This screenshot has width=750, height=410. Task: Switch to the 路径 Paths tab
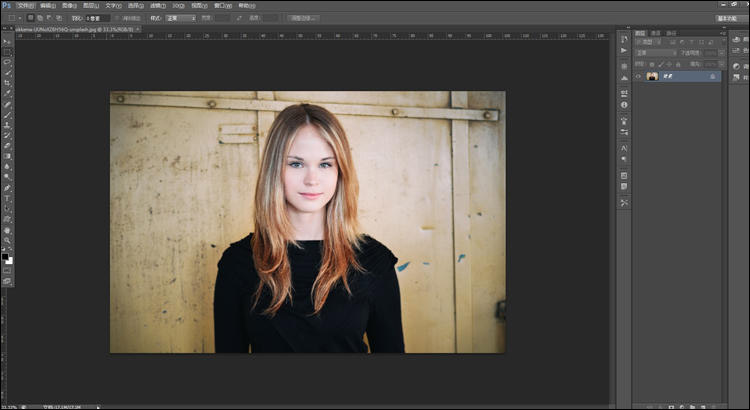coord(671,33)
